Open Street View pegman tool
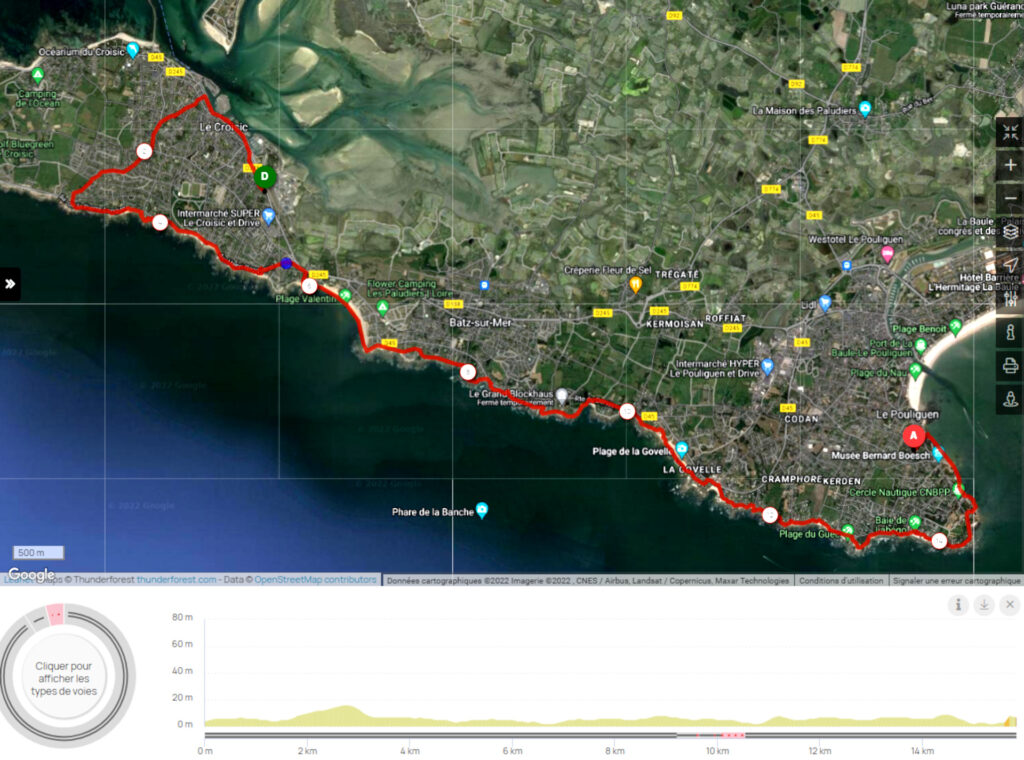Viewport: 1024px width, 760px height. (1010, 399)
